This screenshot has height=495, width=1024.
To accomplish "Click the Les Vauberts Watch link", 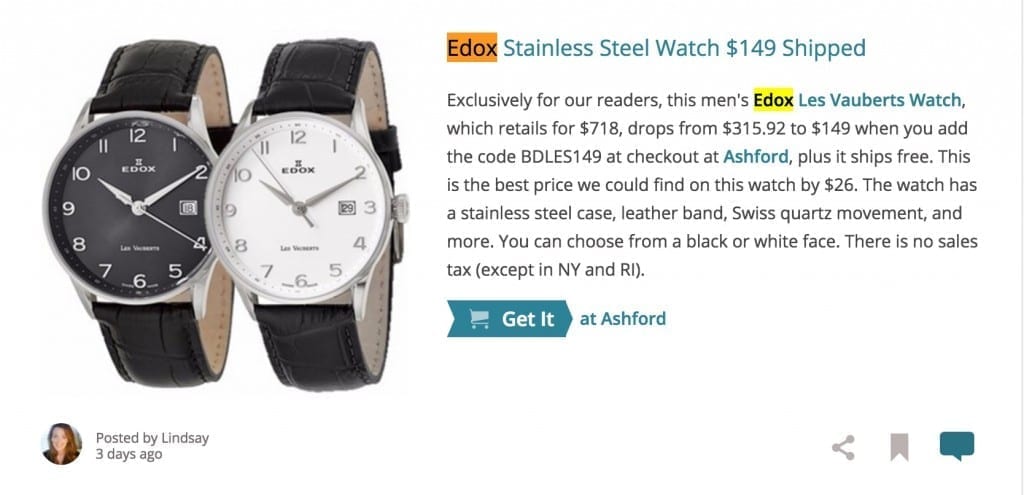I will [879, 101].
